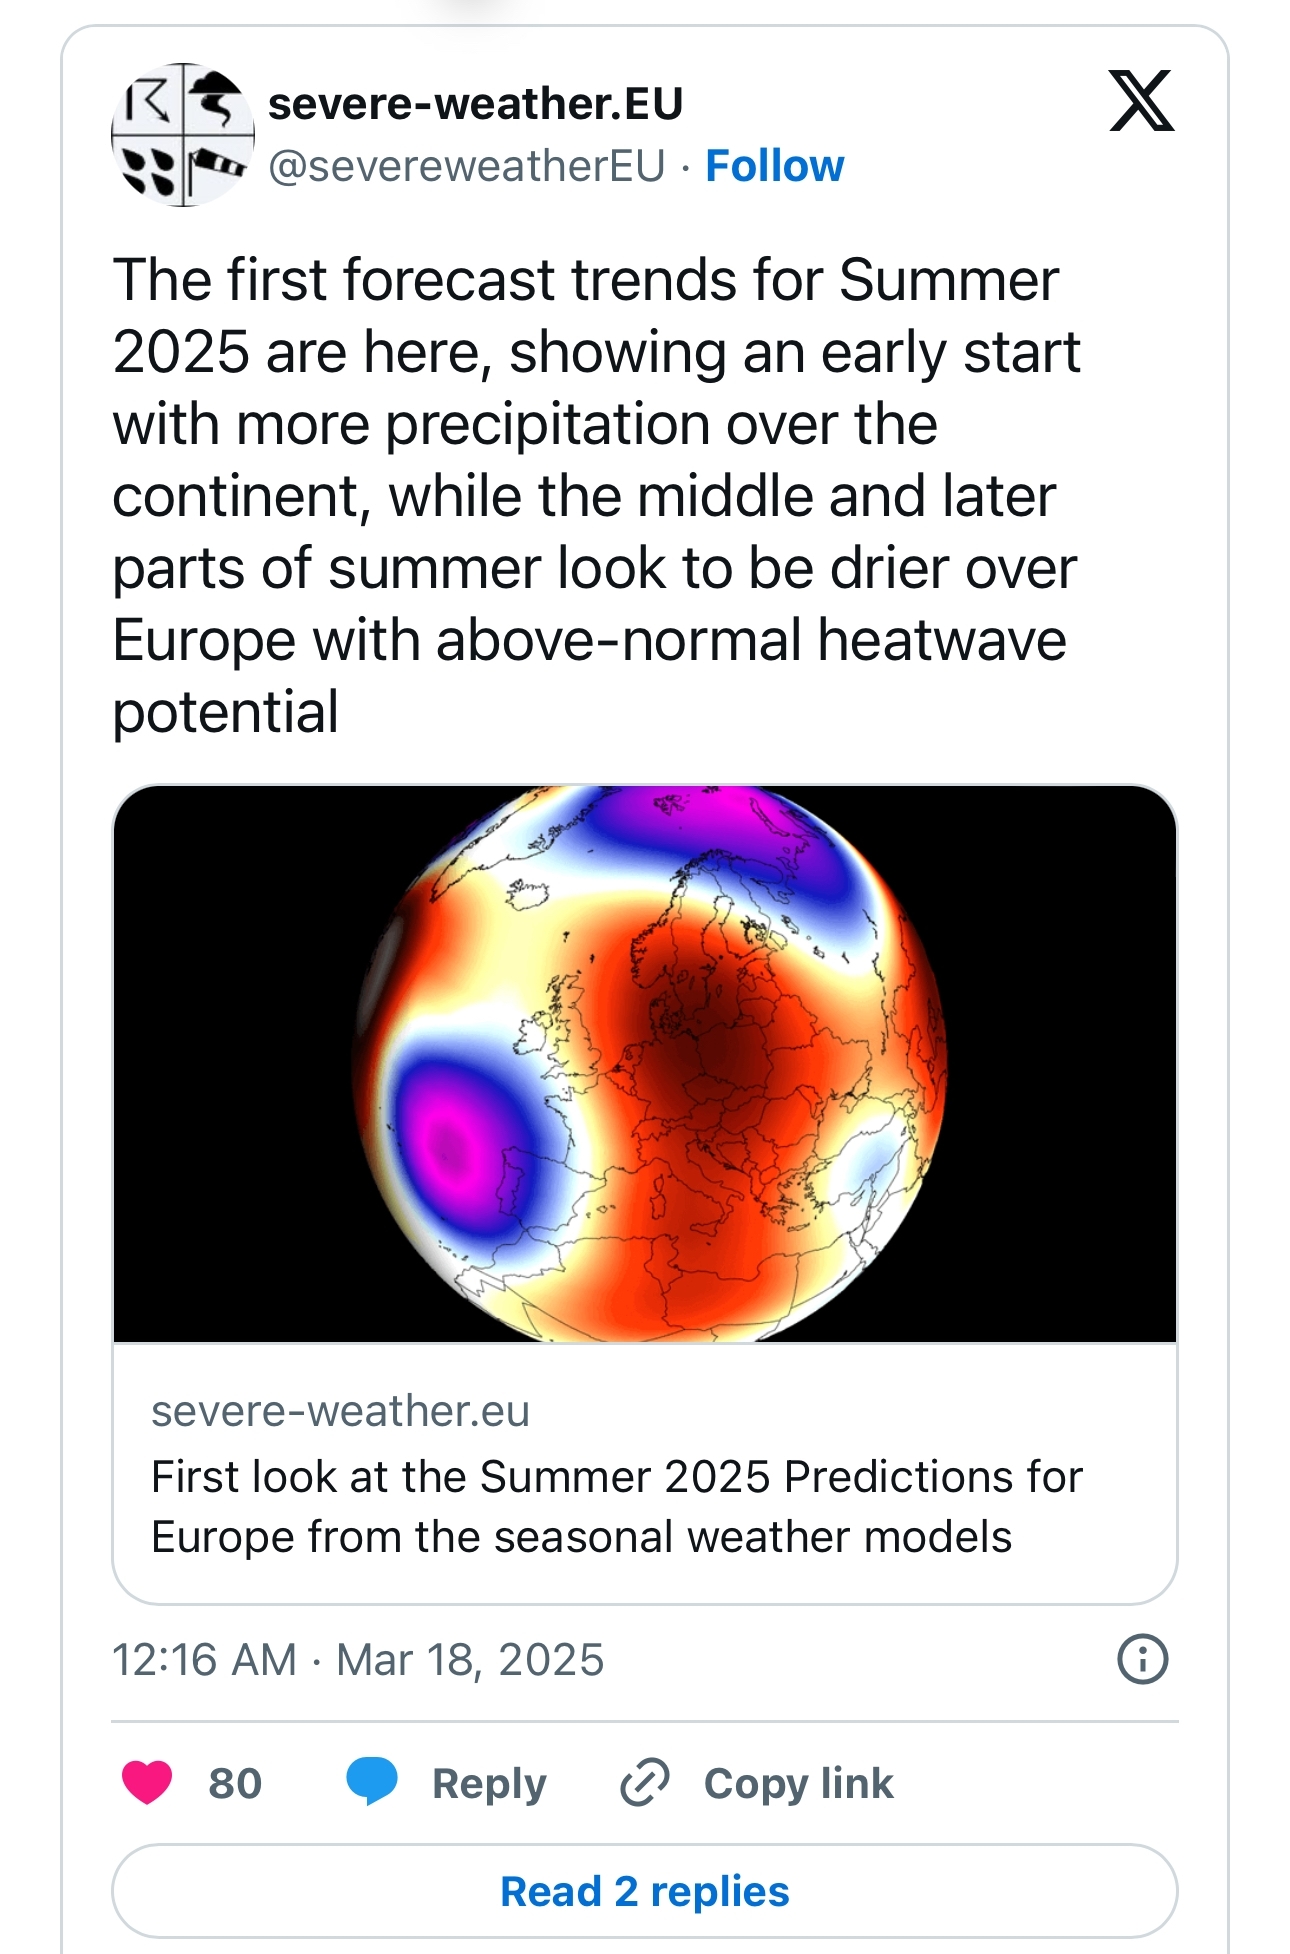Click the magenta Atlantic anomaly on the map
1290x1954 pixels.
(450, 1140)
